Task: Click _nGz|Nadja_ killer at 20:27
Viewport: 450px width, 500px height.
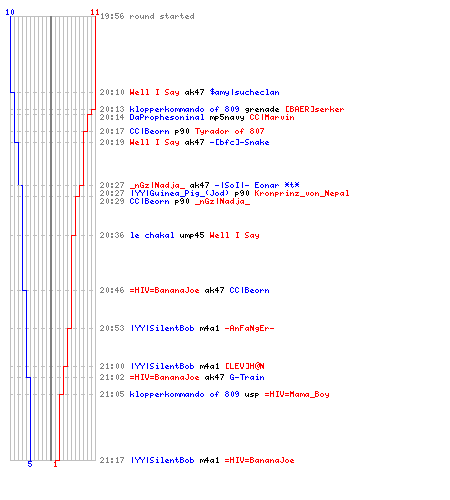Action: tap(157, 185)
